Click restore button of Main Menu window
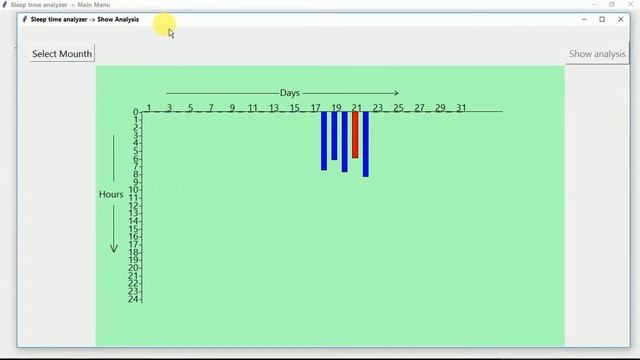 coord(612,4)
